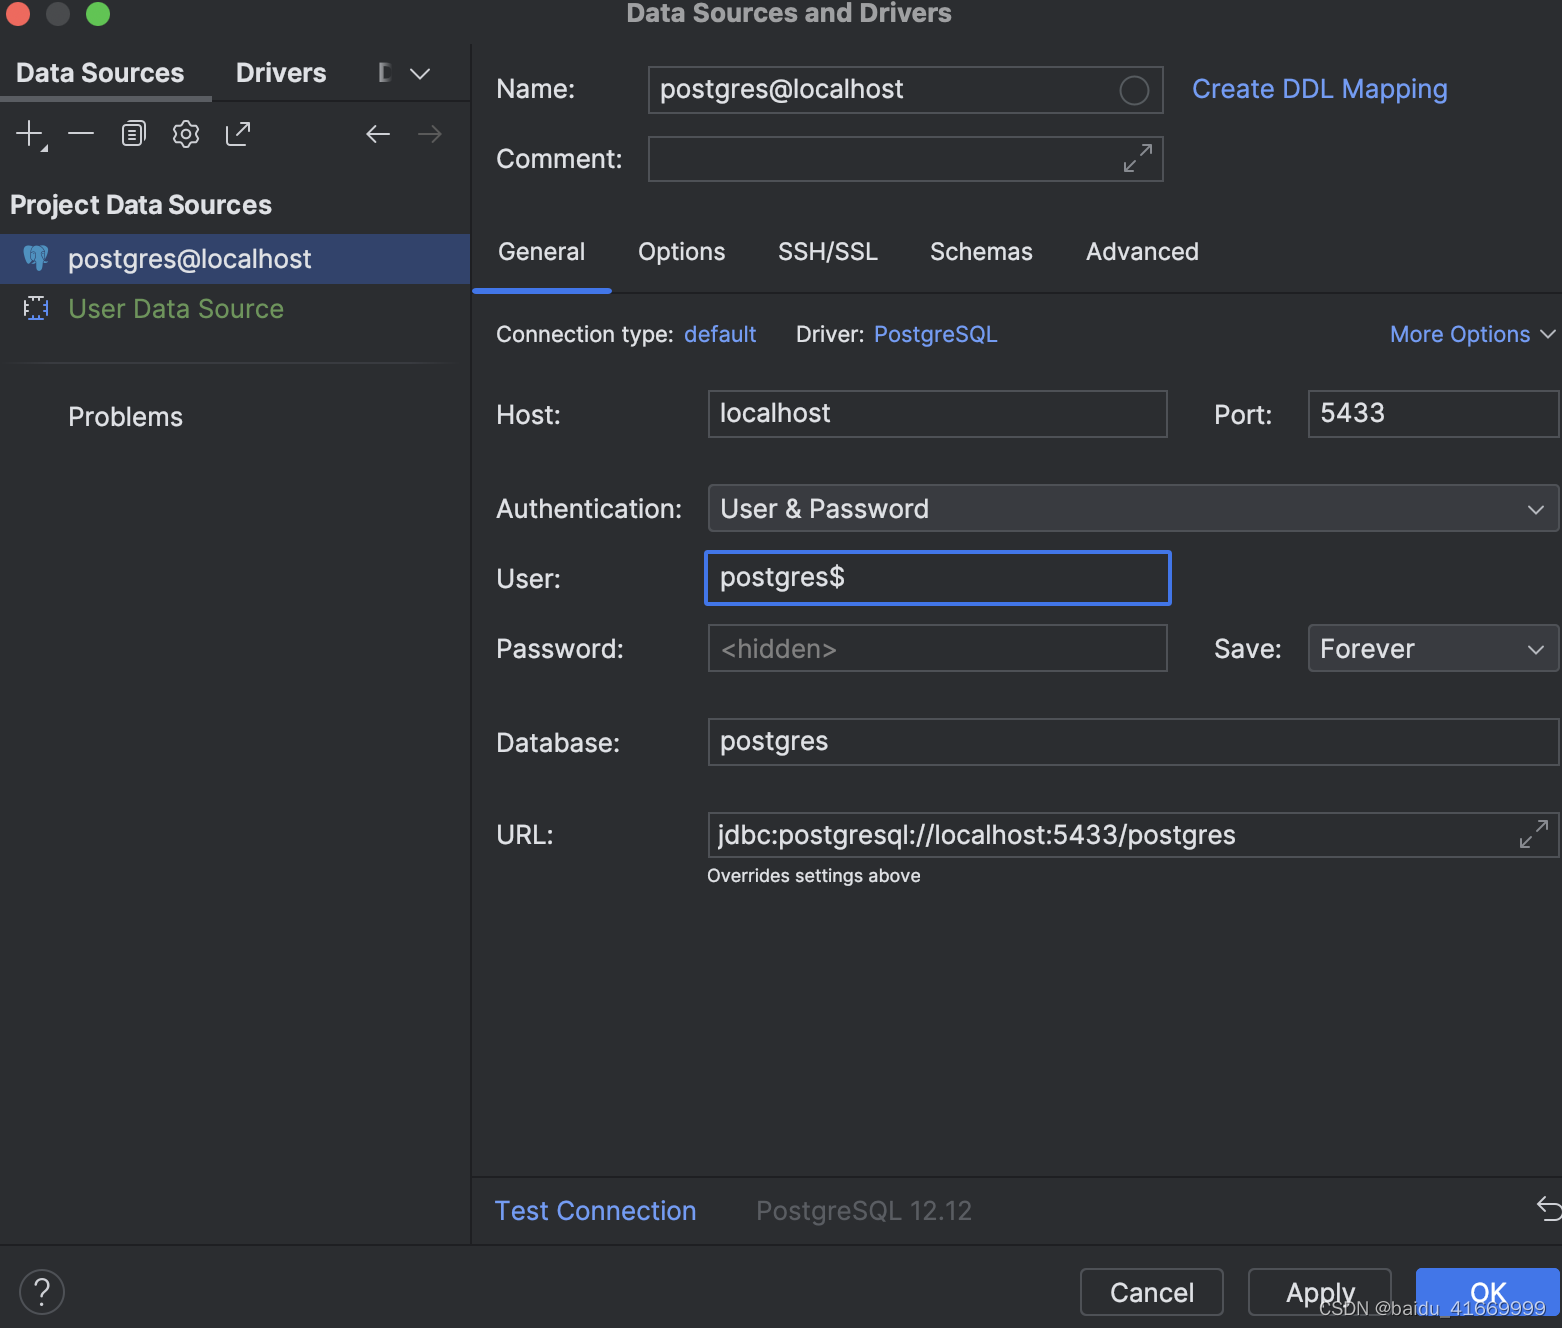Open More Options dropdown
The height and width of the screenshot is (1328, 1562).
[1471, 334]
